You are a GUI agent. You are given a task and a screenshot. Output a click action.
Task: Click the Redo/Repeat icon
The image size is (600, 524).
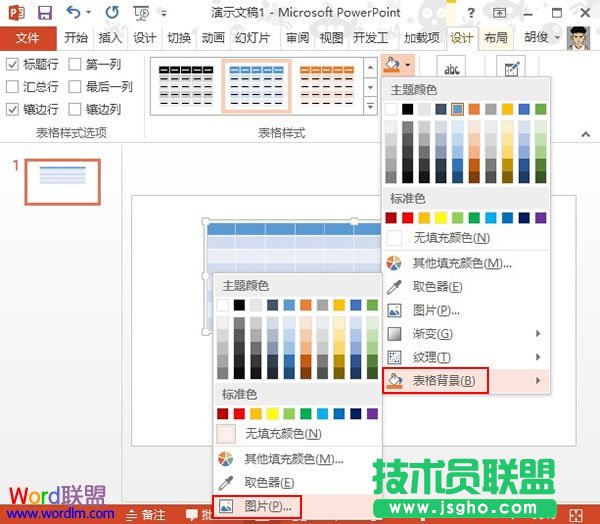click(112, 13)
